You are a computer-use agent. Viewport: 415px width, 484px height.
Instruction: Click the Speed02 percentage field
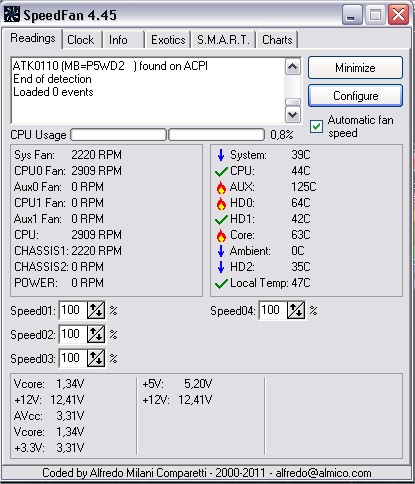(x=73, y=334)
